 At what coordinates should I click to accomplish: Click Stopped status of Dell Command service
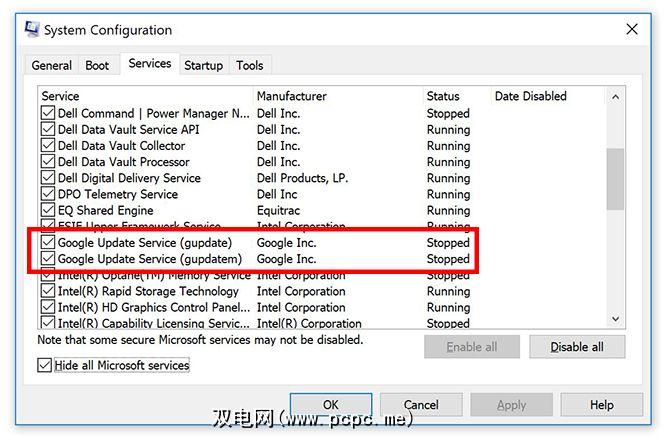[x=448, y=113]
